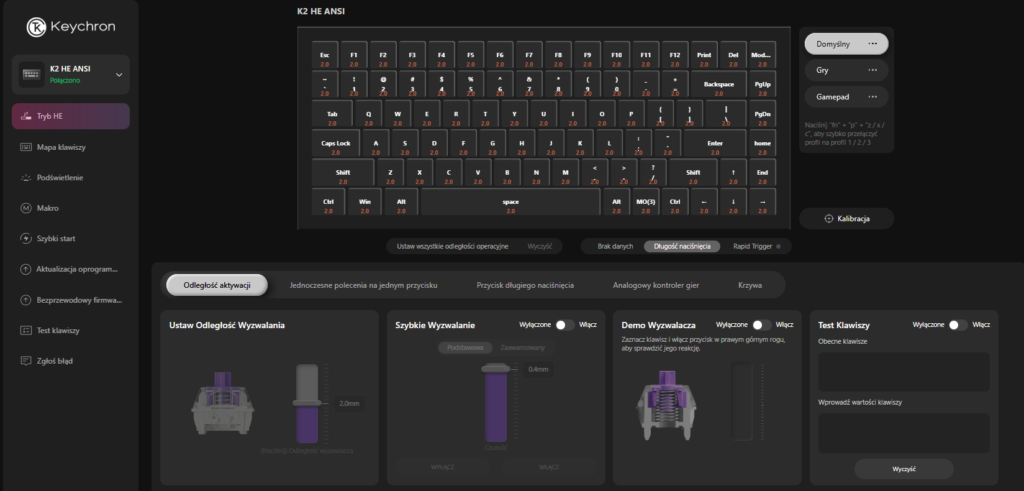The height and width of the screenshot is (491, 1024).
Task: Click the Szybki start icon
Action: tap(25, 238)
